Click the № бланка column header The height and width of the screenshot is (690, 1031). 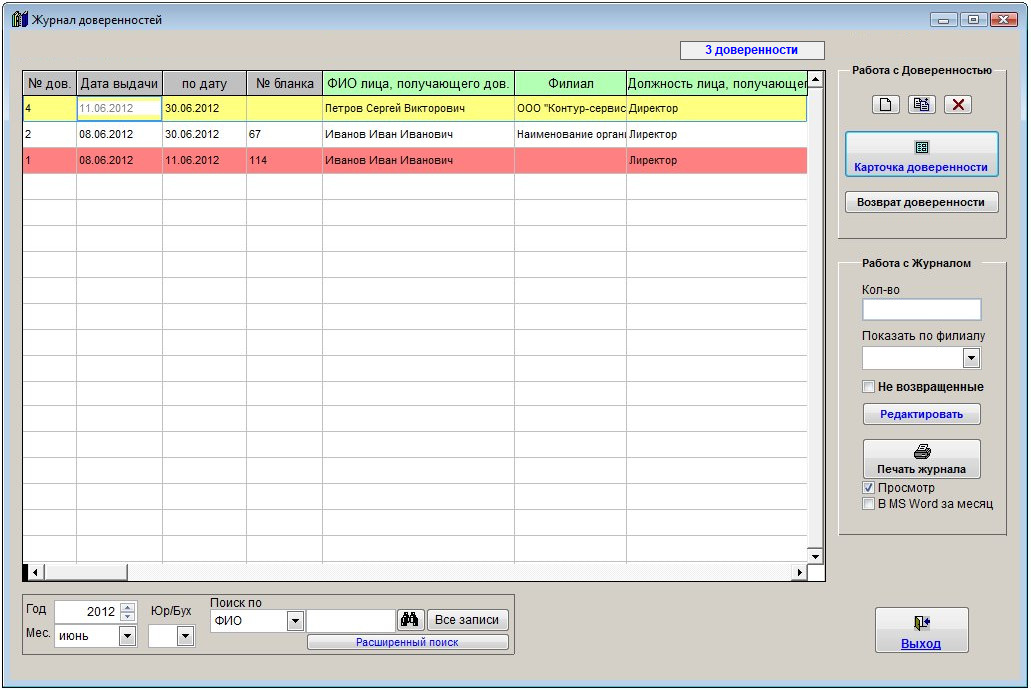pyautogui.click(x=285, y=84)
